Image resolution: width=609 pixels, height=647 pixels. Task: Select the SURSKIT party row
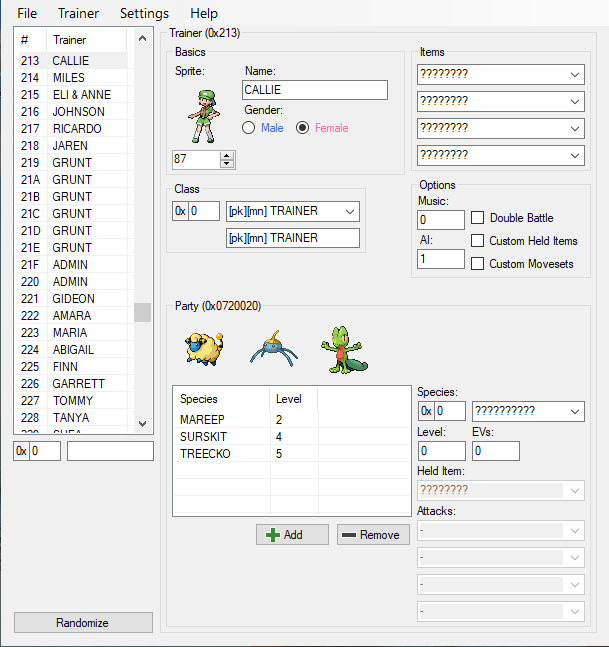click(292, 437)
